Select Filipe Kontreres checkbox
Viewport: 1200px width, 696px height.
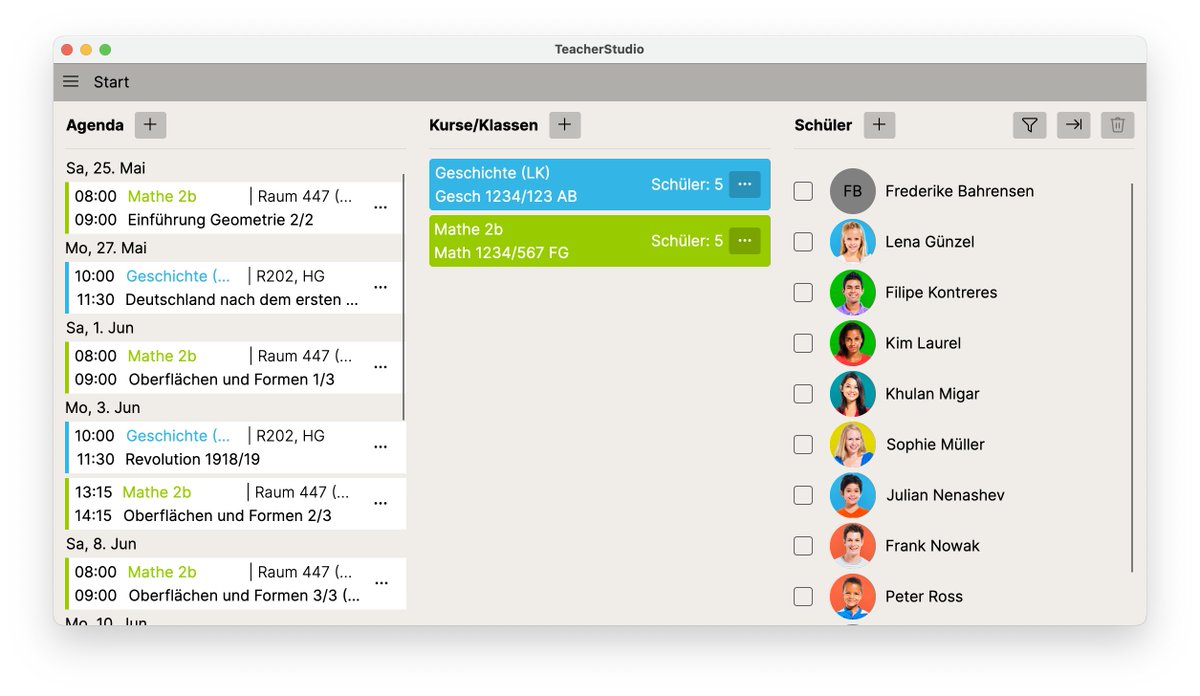click(803, 293)
